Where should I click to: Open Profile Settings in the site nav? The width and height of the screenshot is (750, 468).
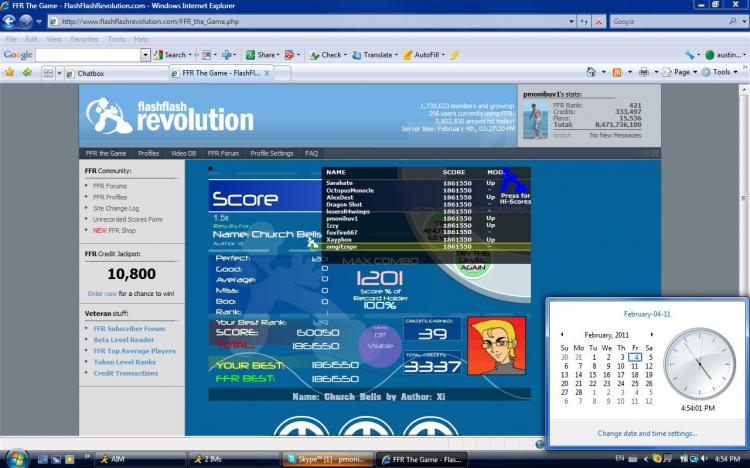click(272, 154)
